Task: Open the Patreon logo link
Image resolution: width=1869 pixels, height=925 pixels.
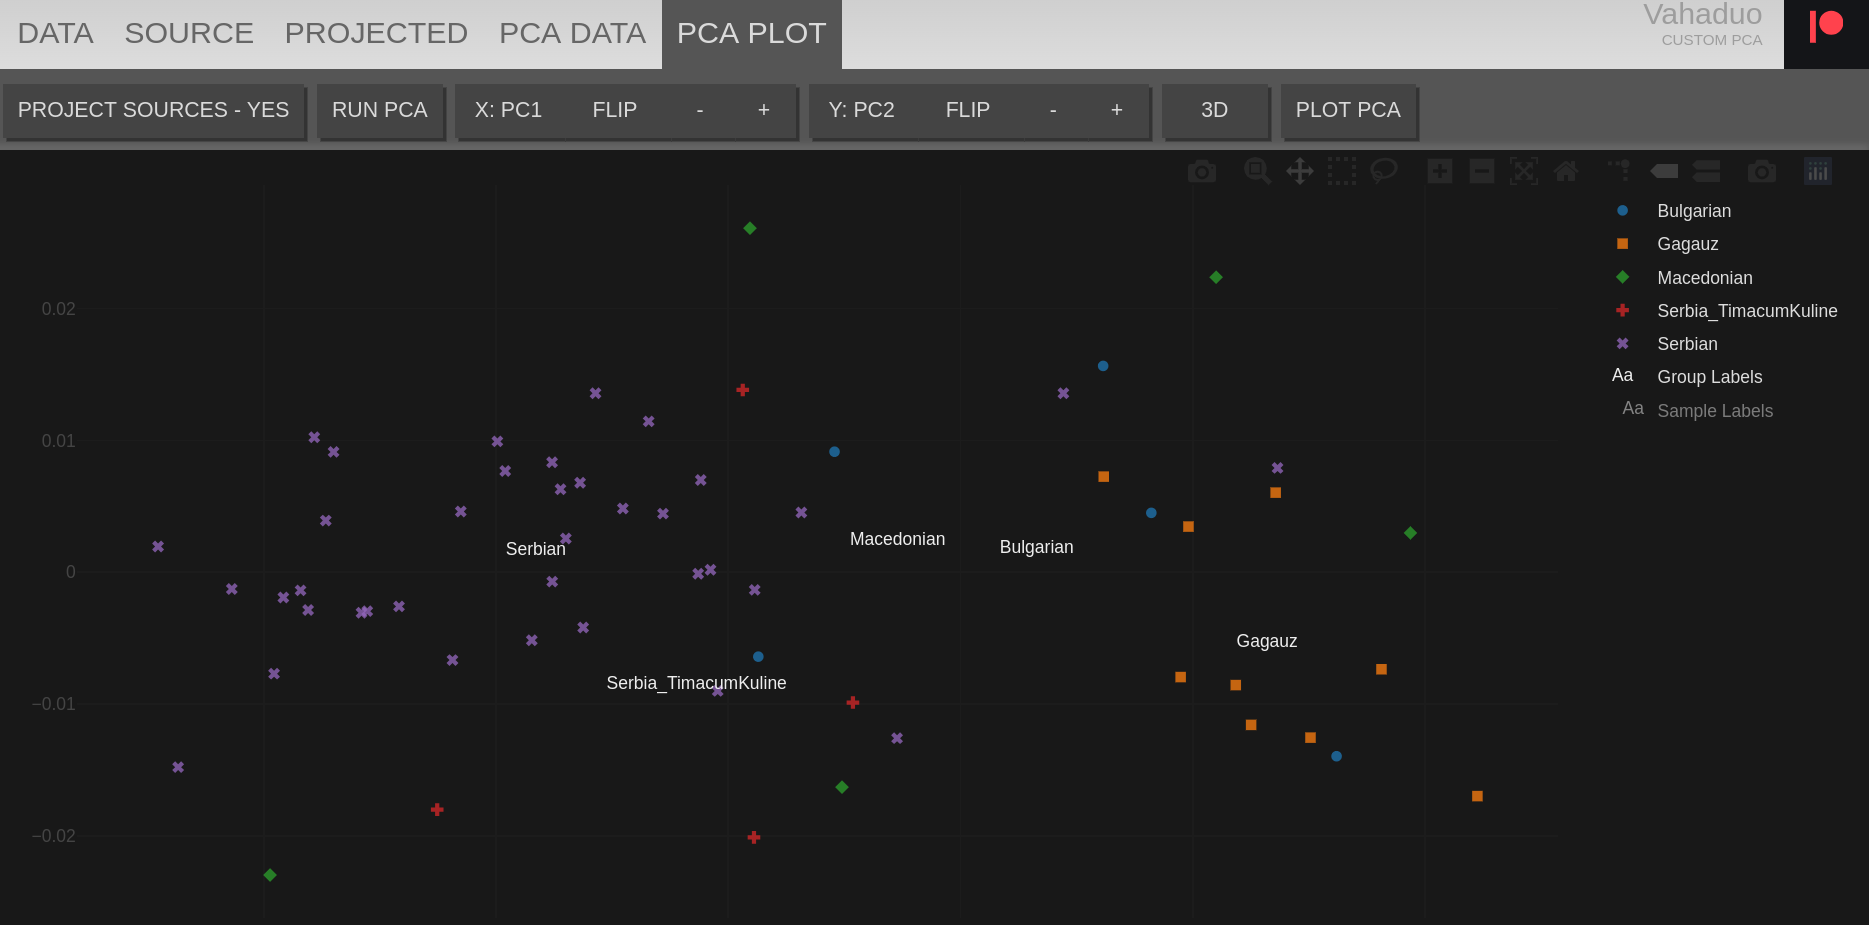Action: pyautogui.click(x=1826, y=27)
